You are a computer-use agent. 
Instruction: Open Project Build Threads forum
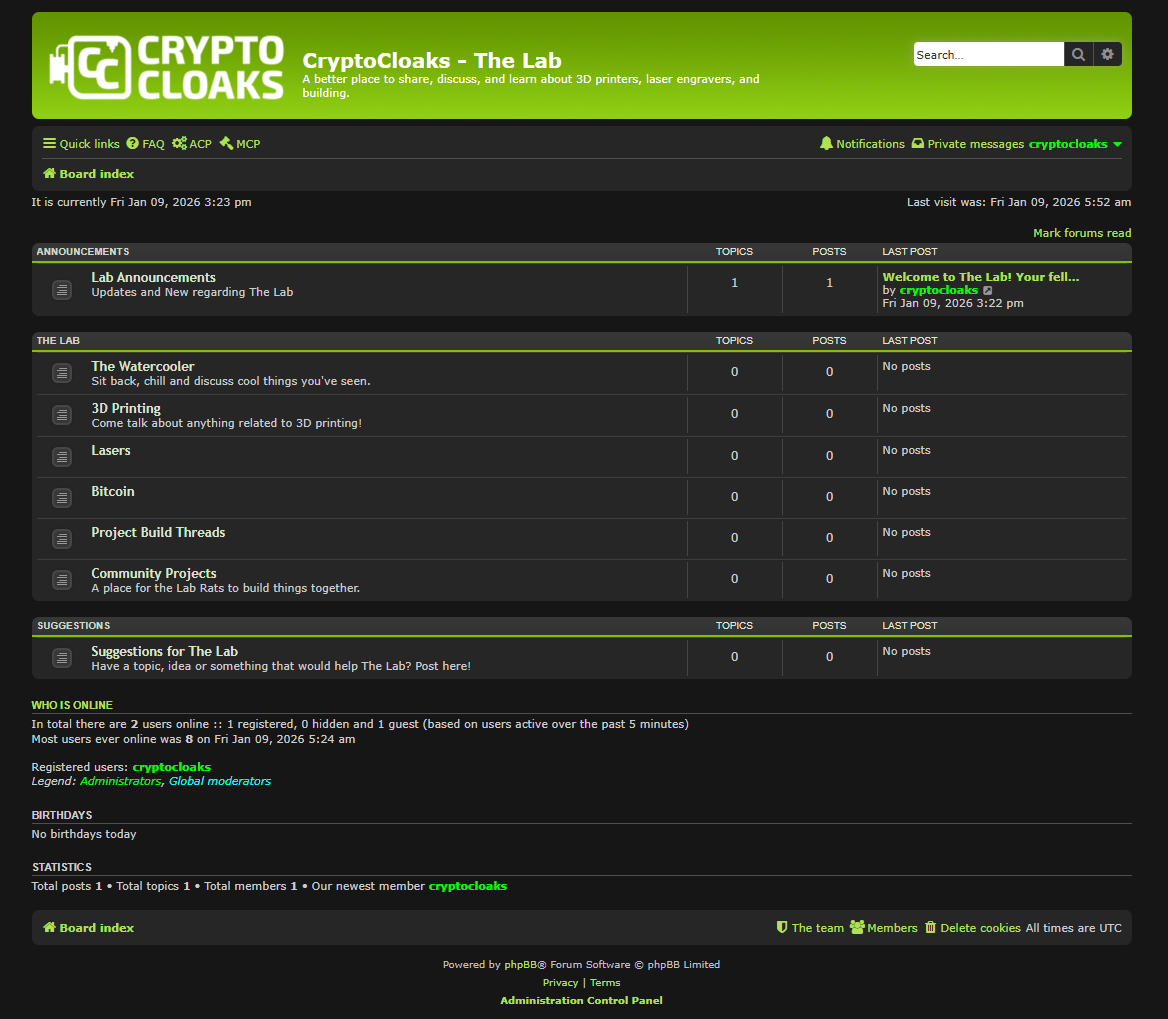(x=158, y=532)
